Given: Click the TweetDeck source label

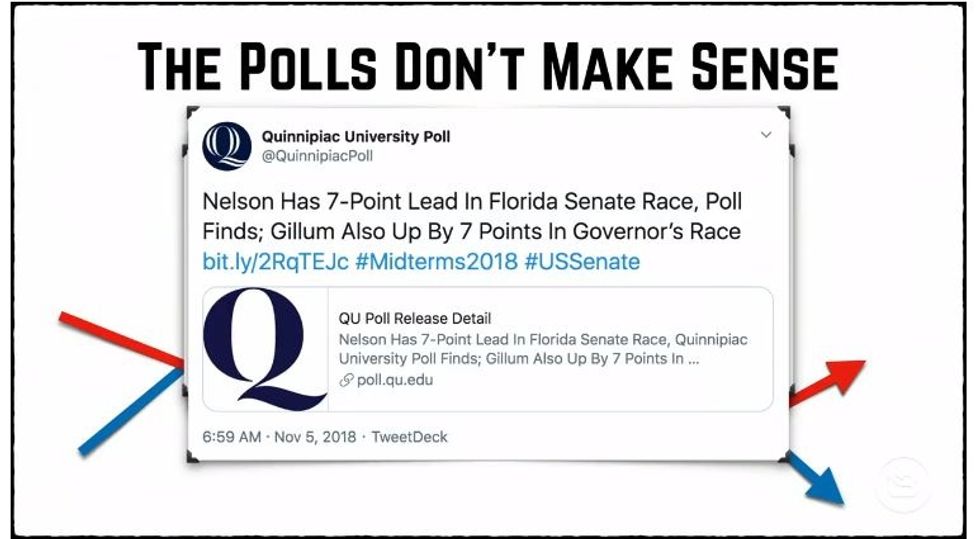Looking at the screenshot, I should point(410,437).
